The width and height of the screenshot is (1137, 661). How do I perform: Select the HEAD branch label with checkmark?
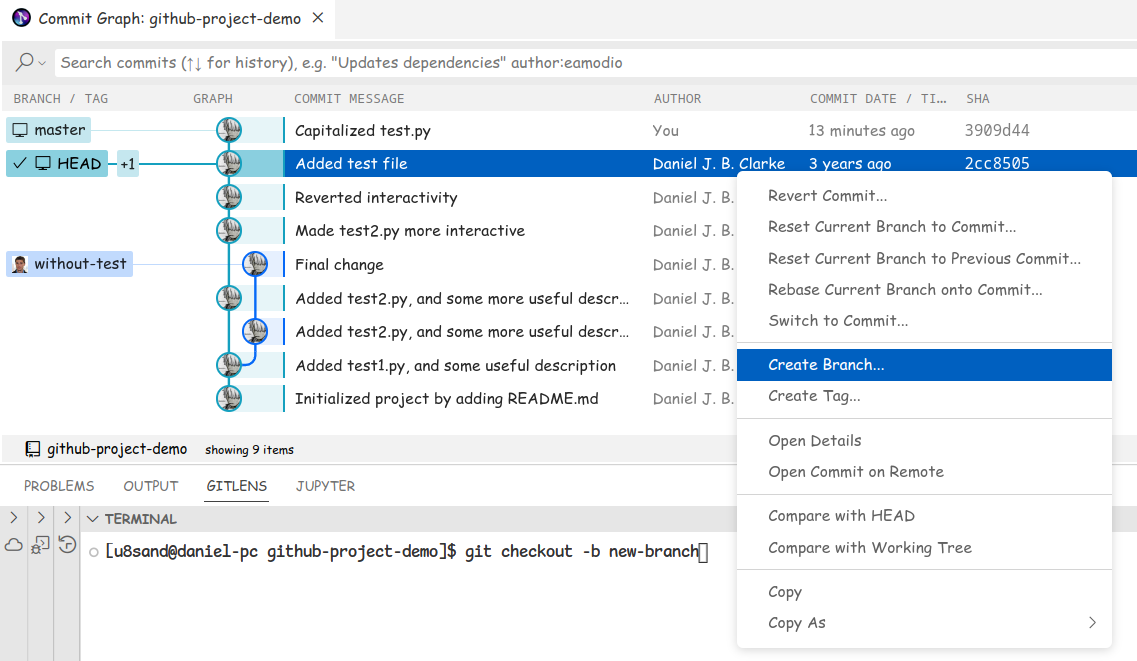pos(58,163)
